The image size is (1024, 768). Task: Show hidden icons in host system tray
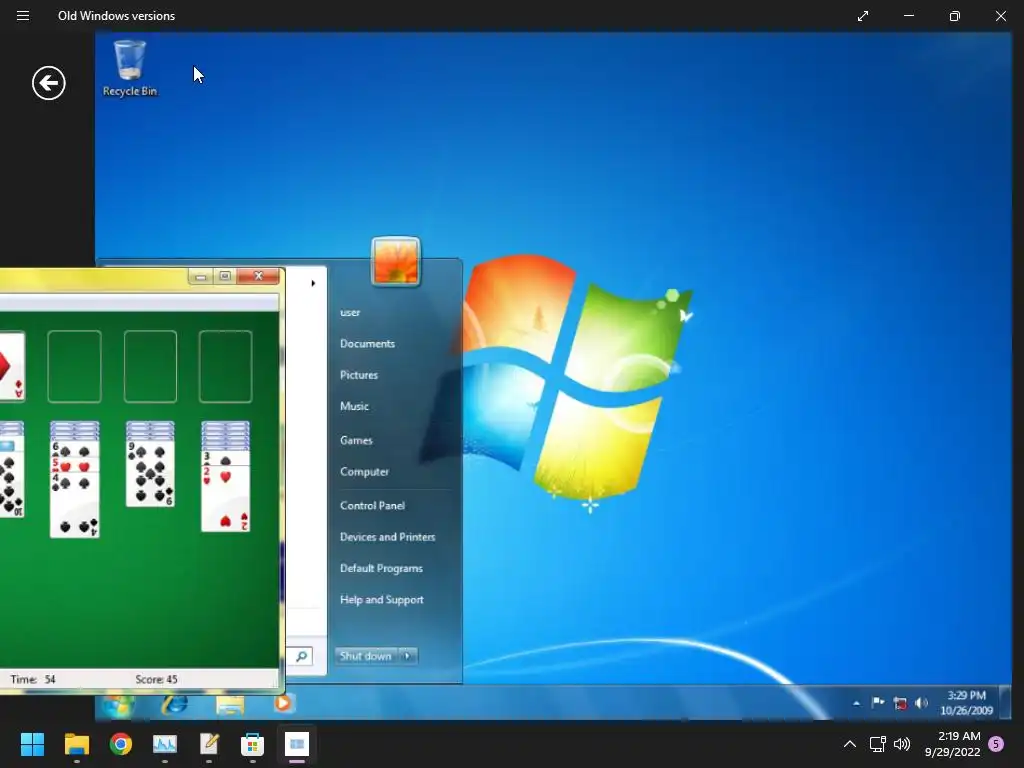point(850,744)
